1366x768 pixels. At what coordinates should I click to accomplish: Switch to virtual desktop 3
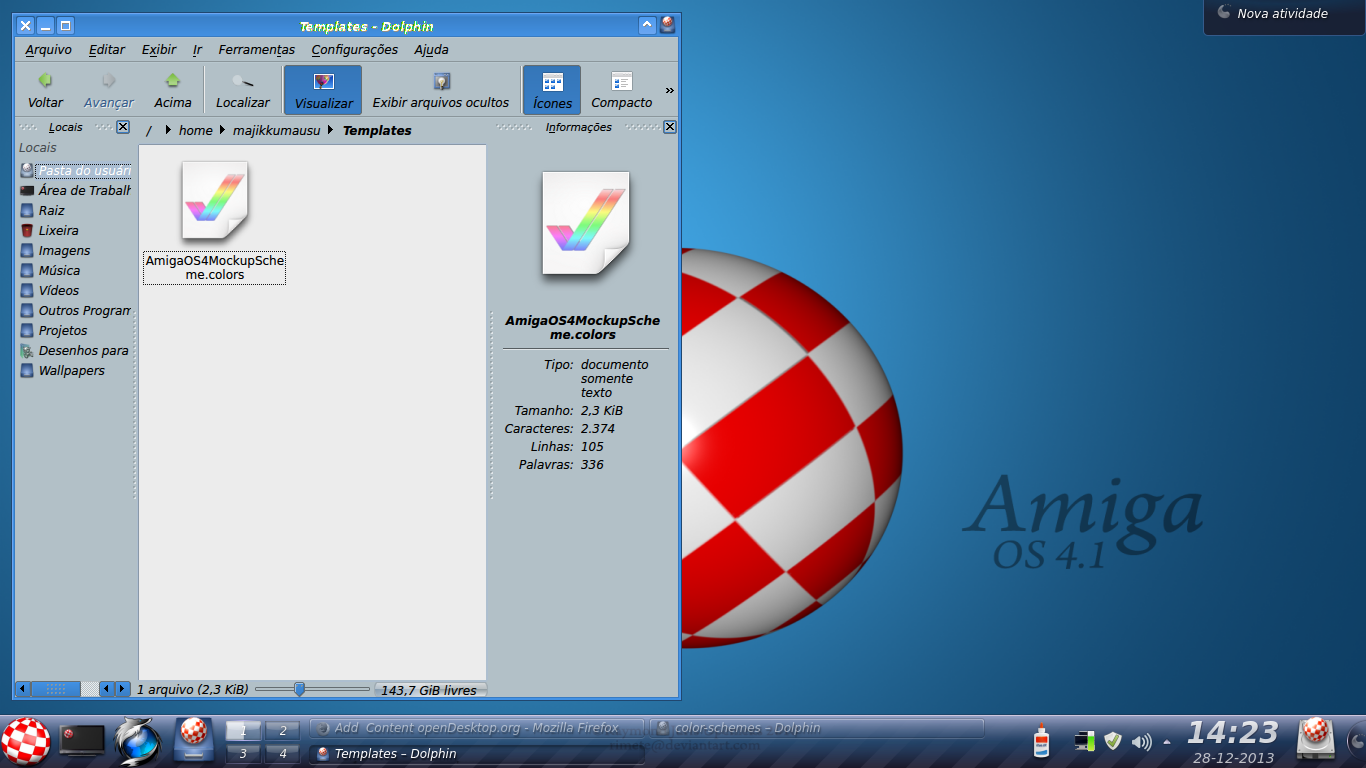pyautogui.click(x=243, y=754)
